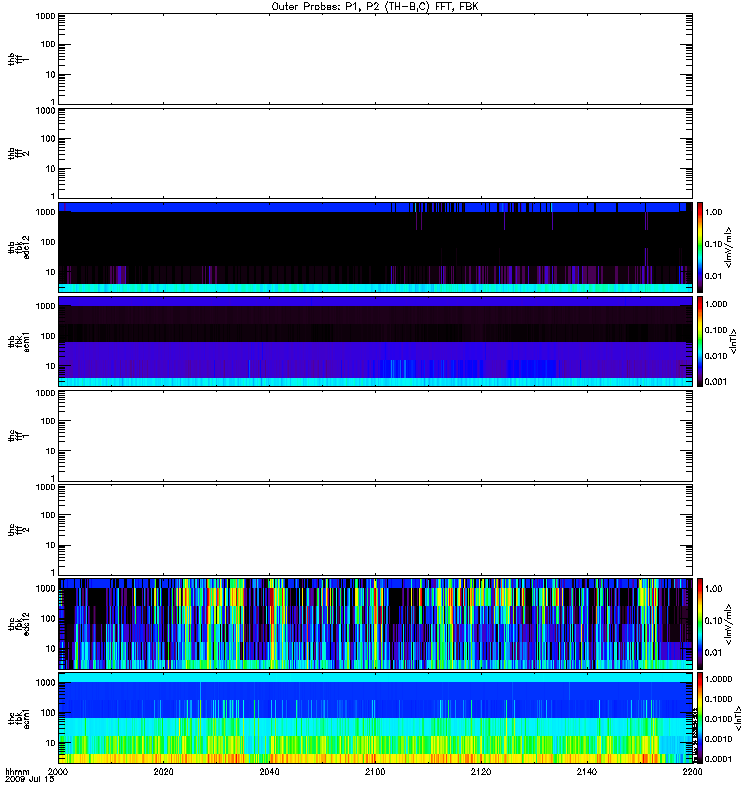Click the '2009 Jul' date label
Screen dimensions: 750x800
pyautogui.click(x=24, y=779)
